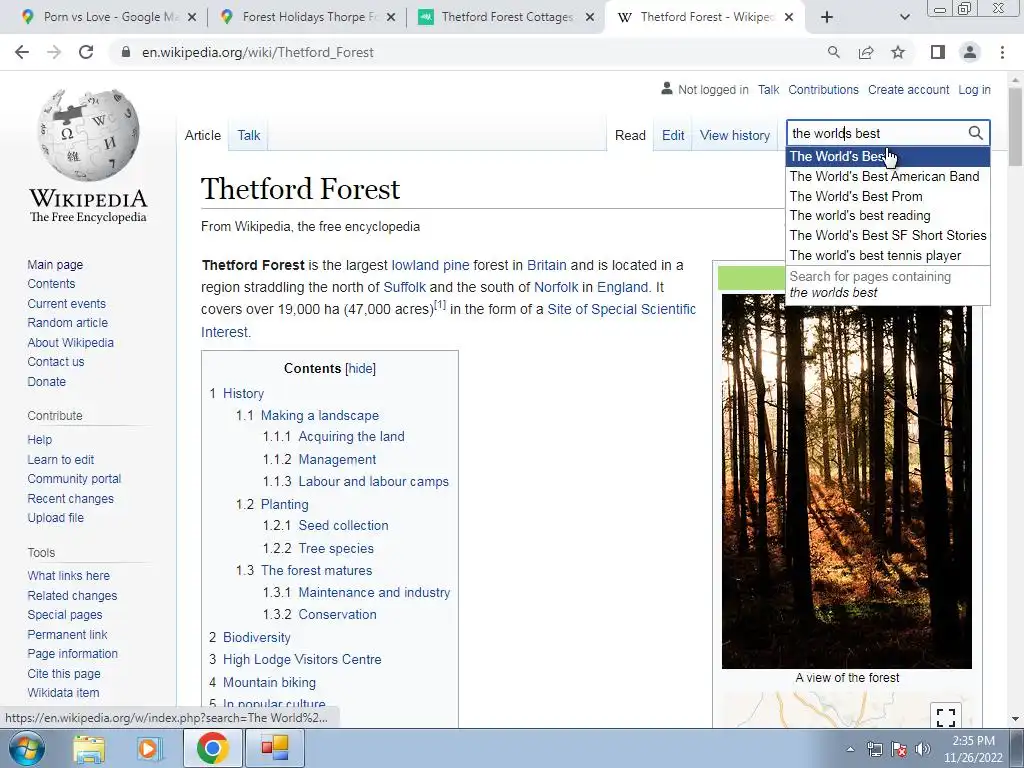Click inside the Wikipedia search field
Viewport: 1024px width, 768px height.
tap(877, 133)
